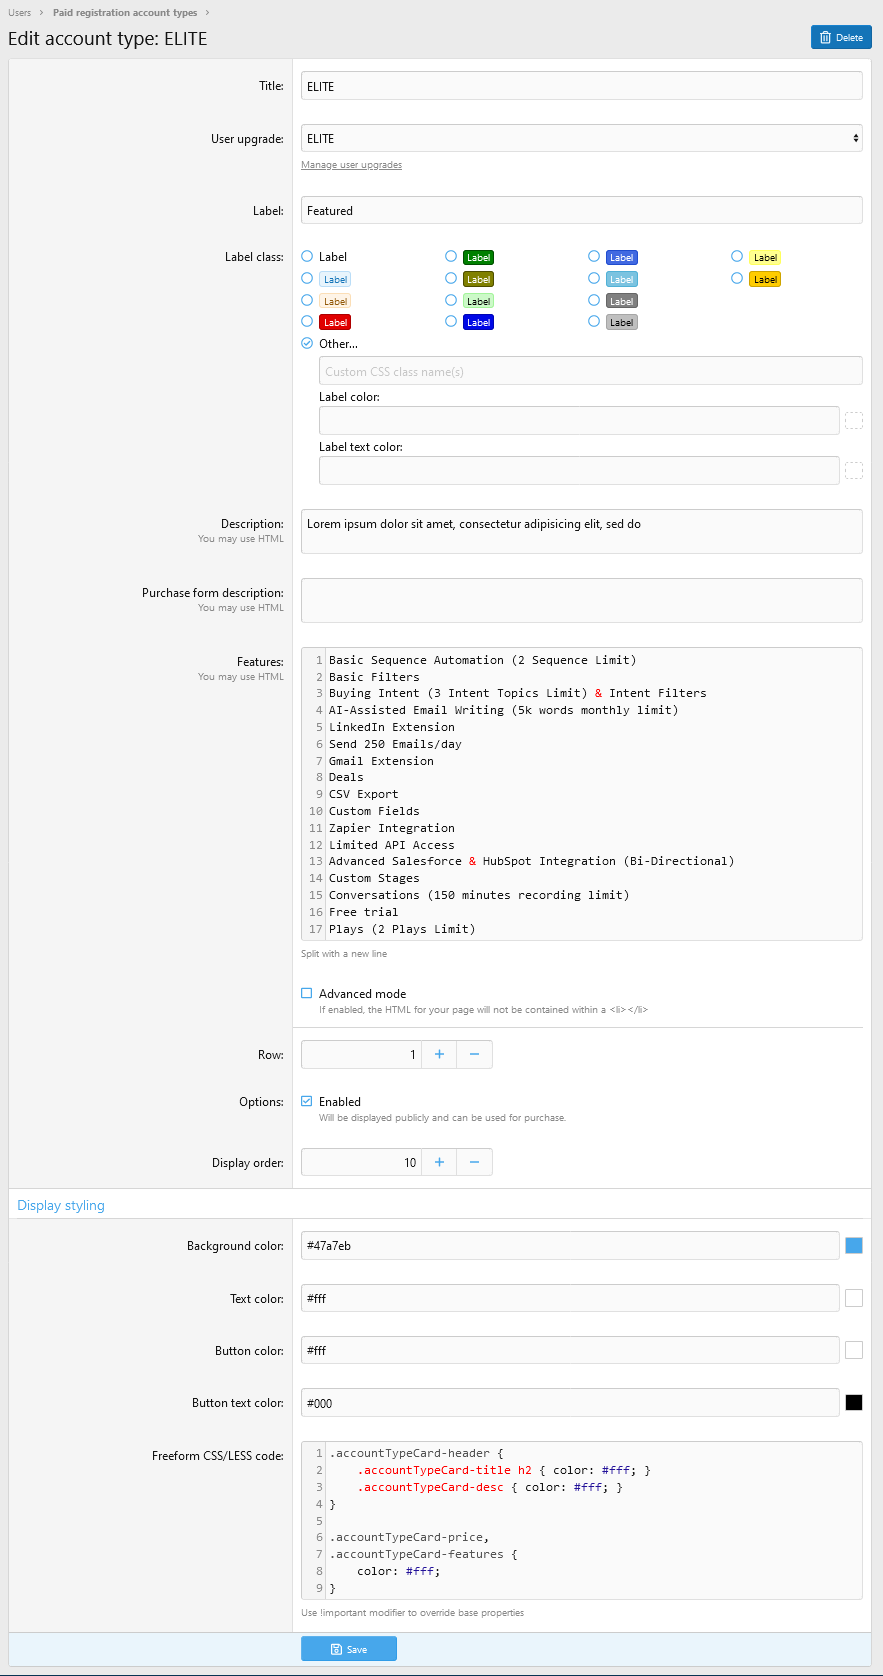Image resolution: width=883 pixels, height=1676 pixels.
Task: Select the red Label class radio
Action: 307,322
